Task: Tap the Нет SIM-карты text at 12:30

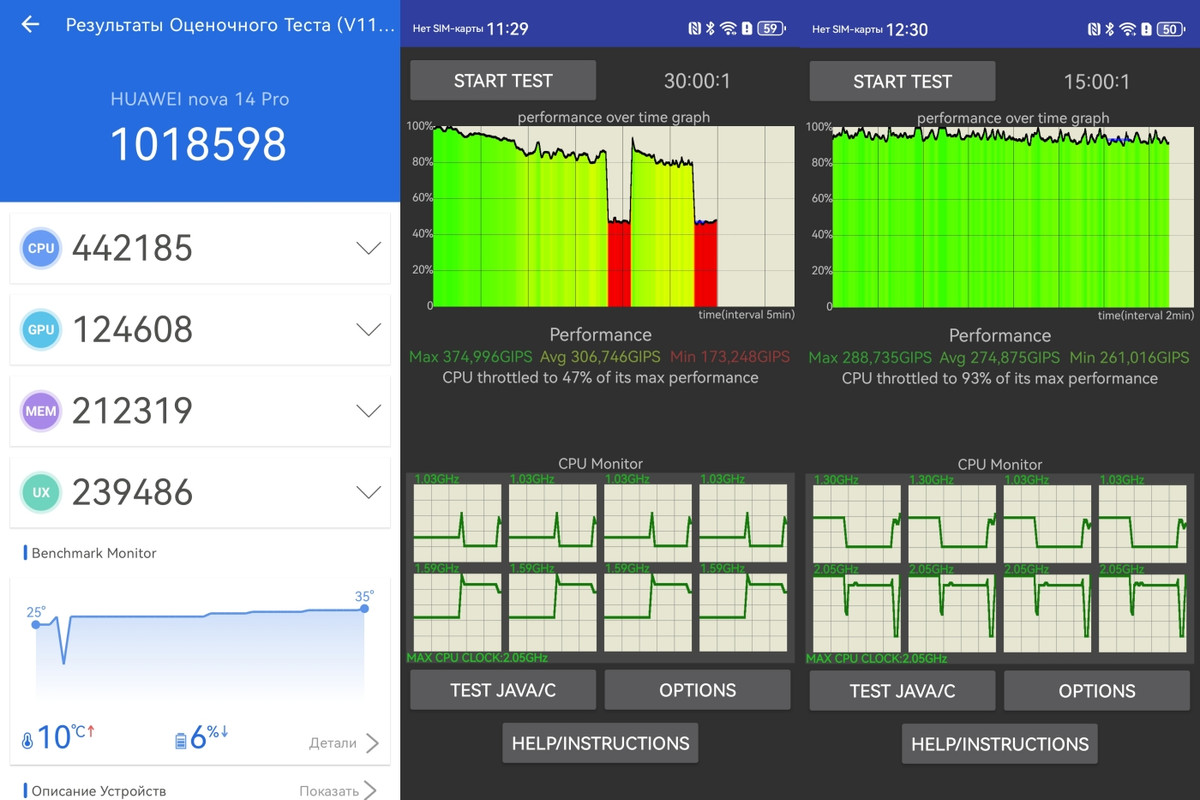Action: [847, 29]
